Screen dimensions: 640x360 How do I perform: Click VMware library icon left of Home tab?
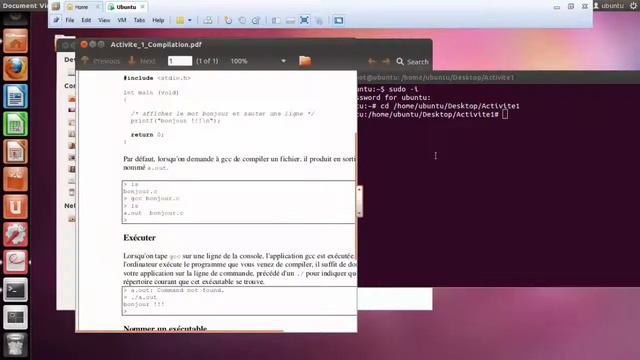56,7
